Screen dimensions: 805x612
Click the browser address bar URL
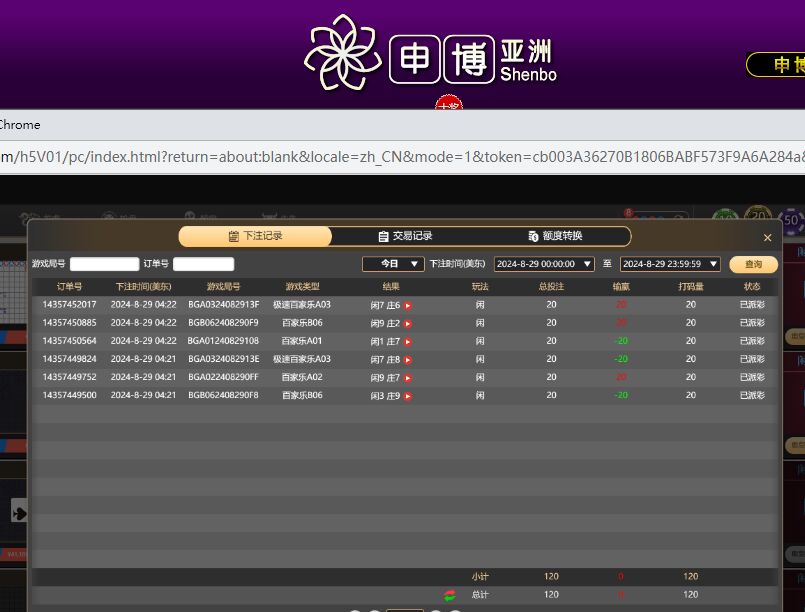400,157
